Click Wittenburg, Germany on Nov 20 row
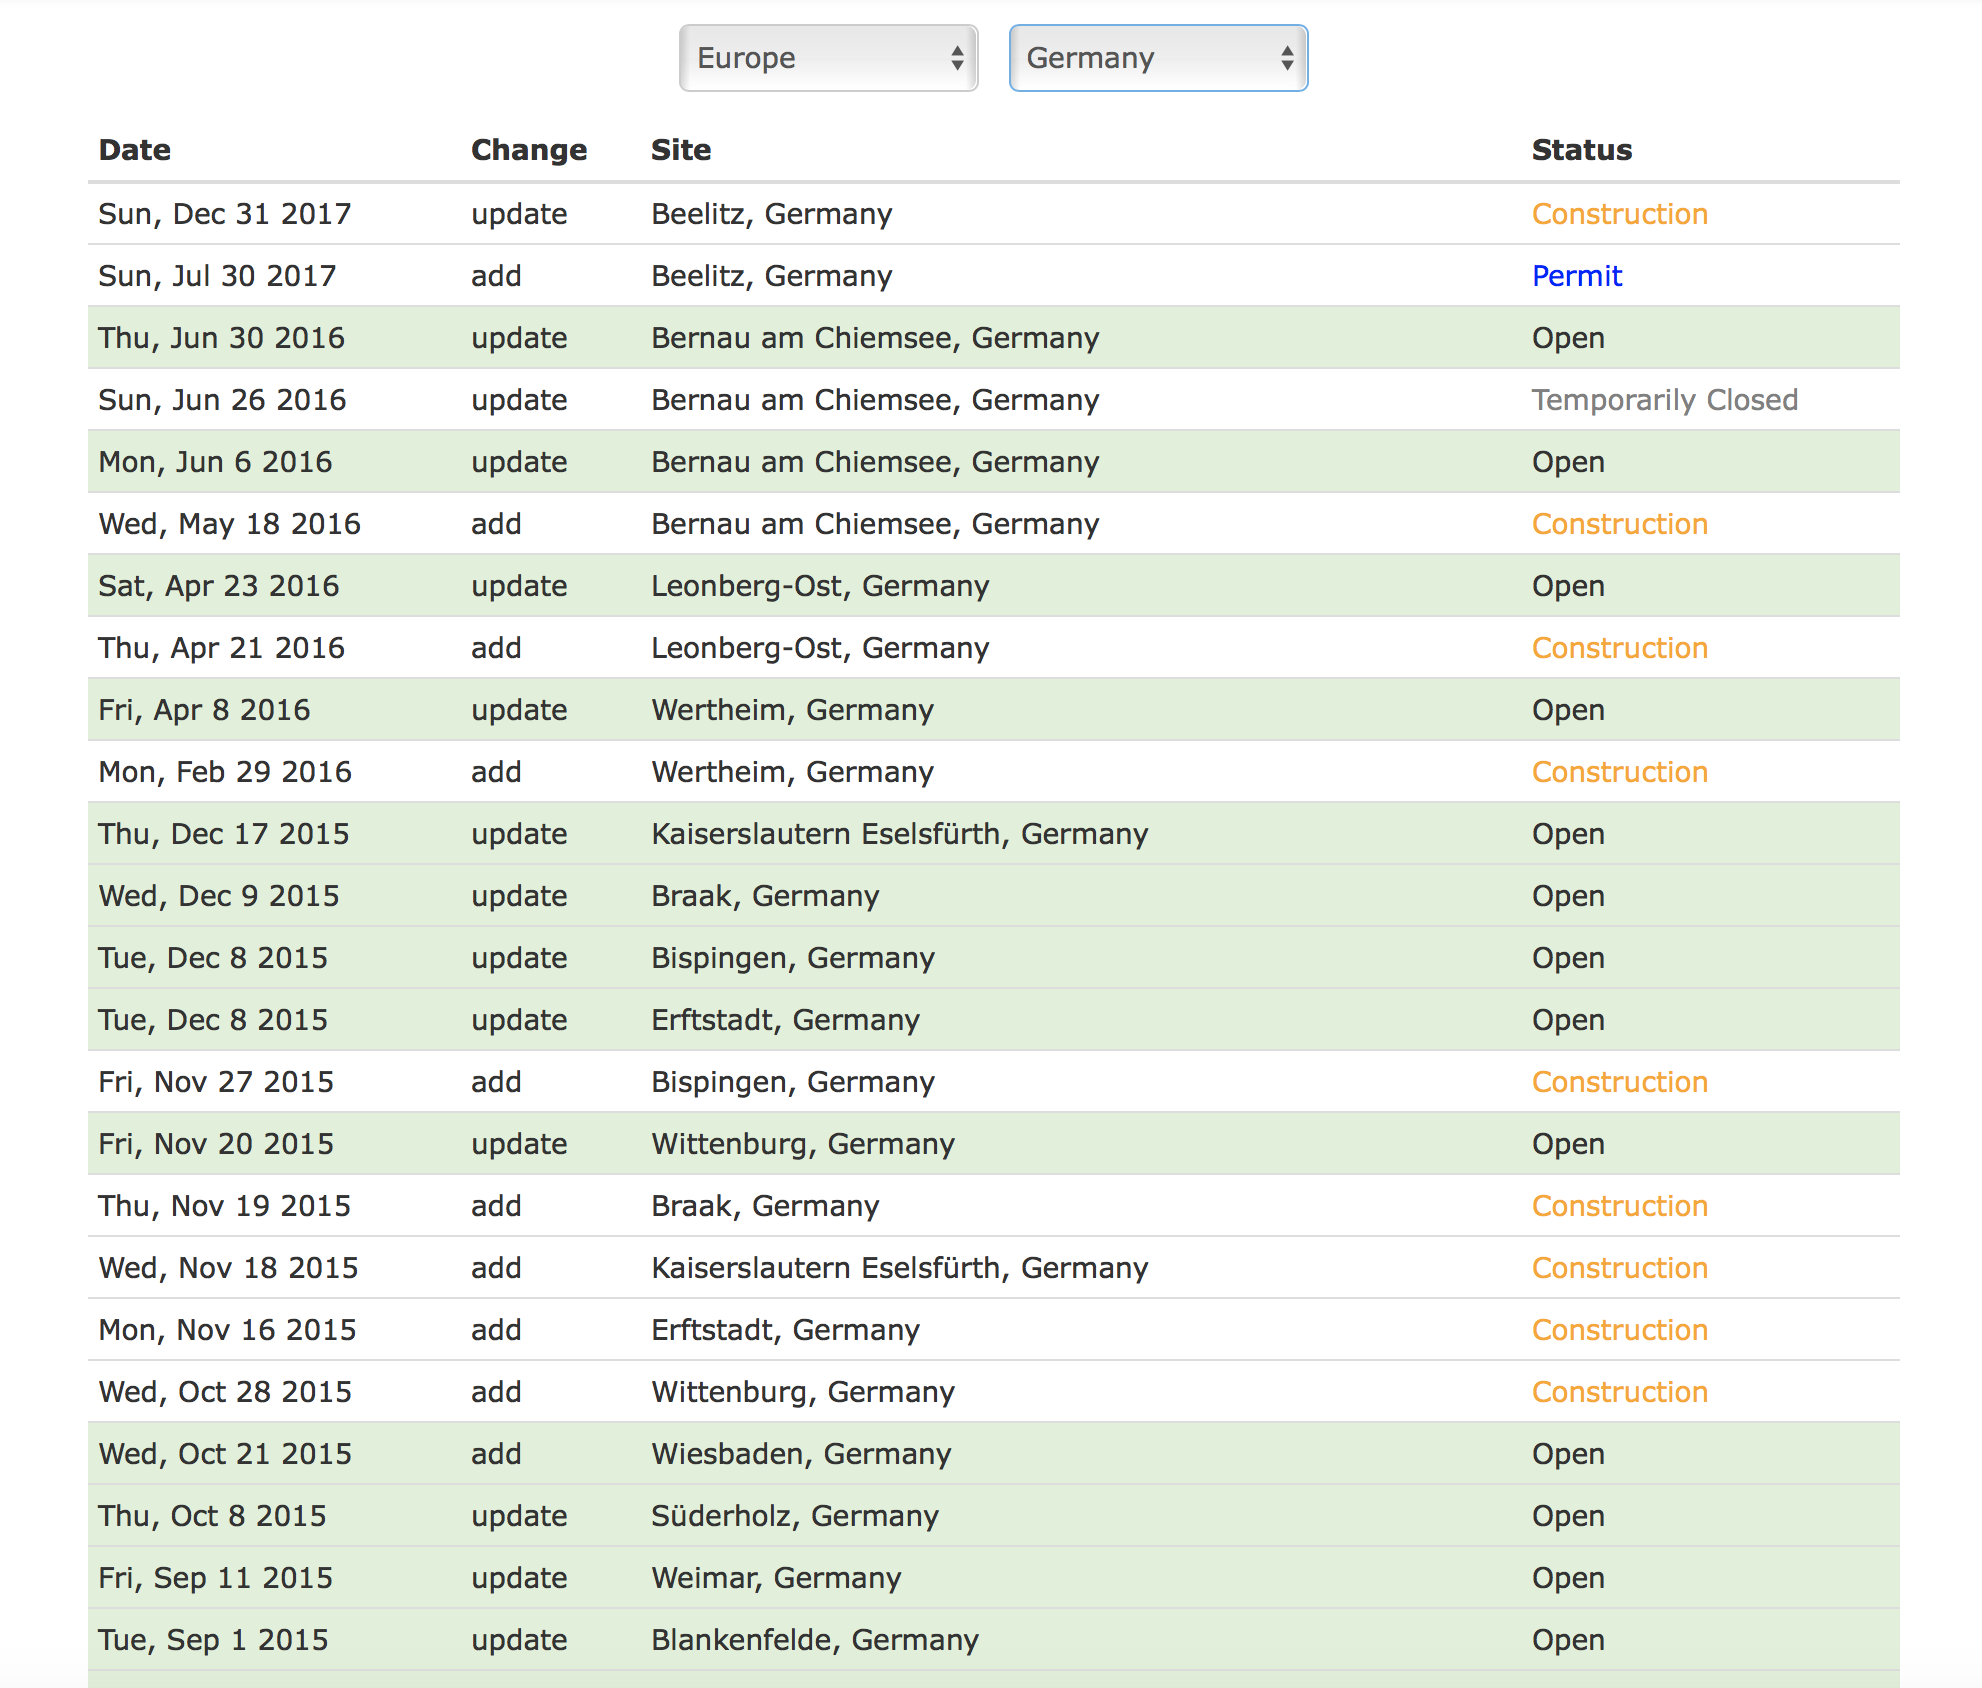This screenshot has height=1688, width=1982. [803, 1144]
